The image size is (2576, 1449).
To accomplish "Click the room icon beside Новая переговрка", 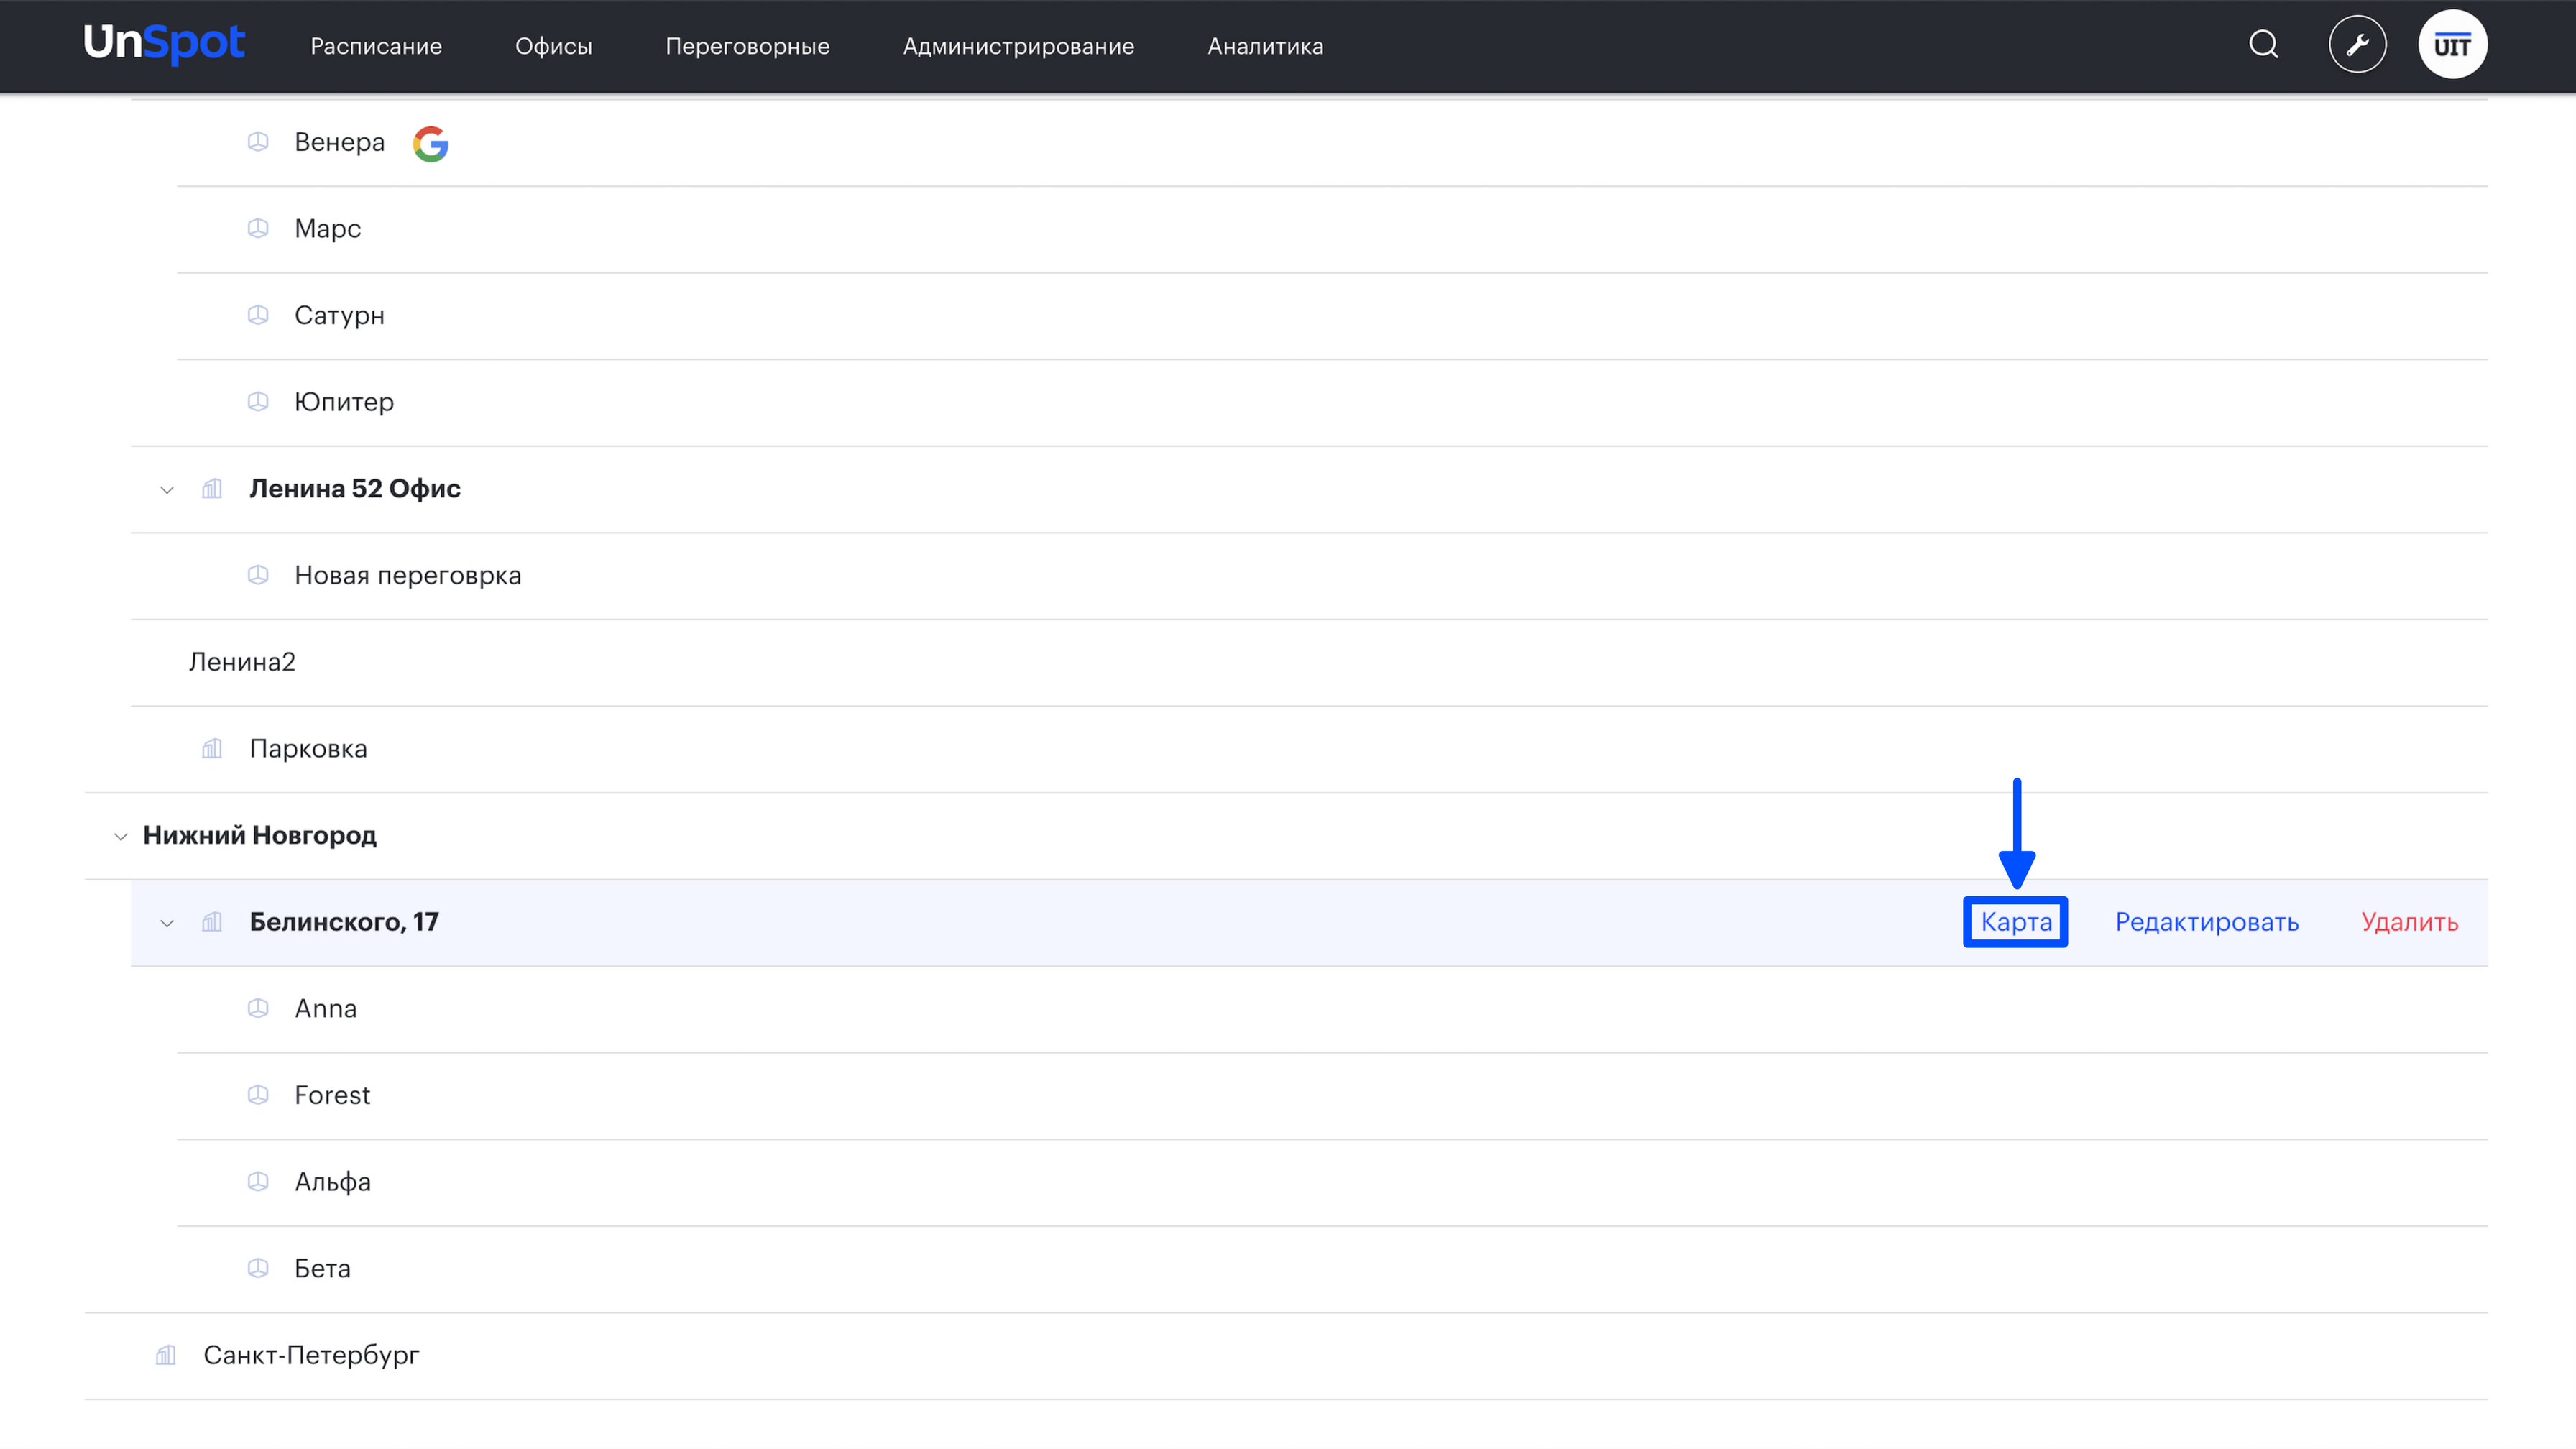I will [258, 575].
